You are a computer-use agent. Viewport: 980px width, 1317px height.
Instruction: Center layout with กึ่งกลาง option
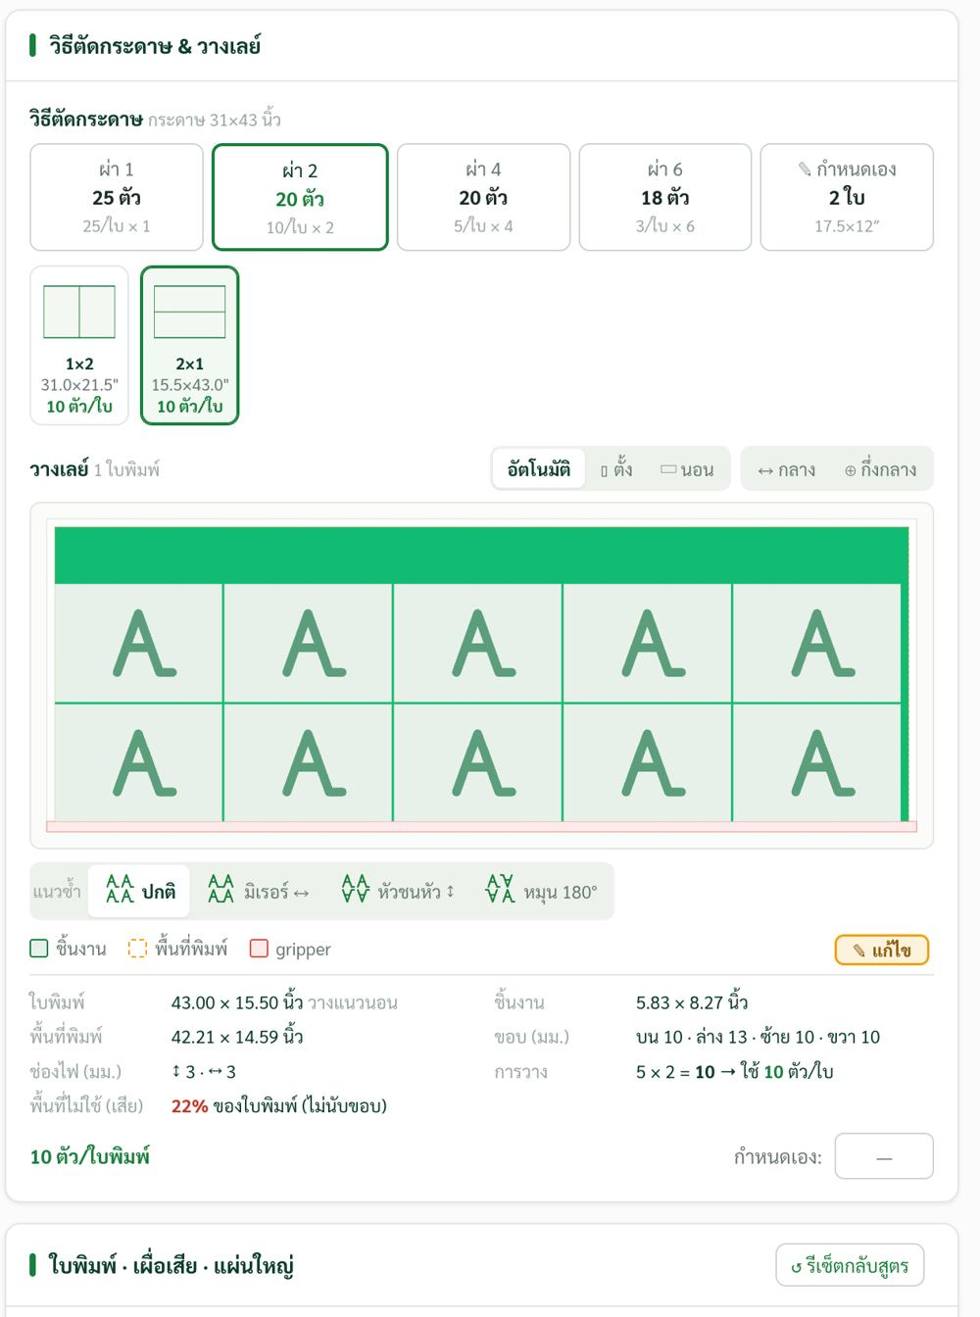[x=880, y=469]
